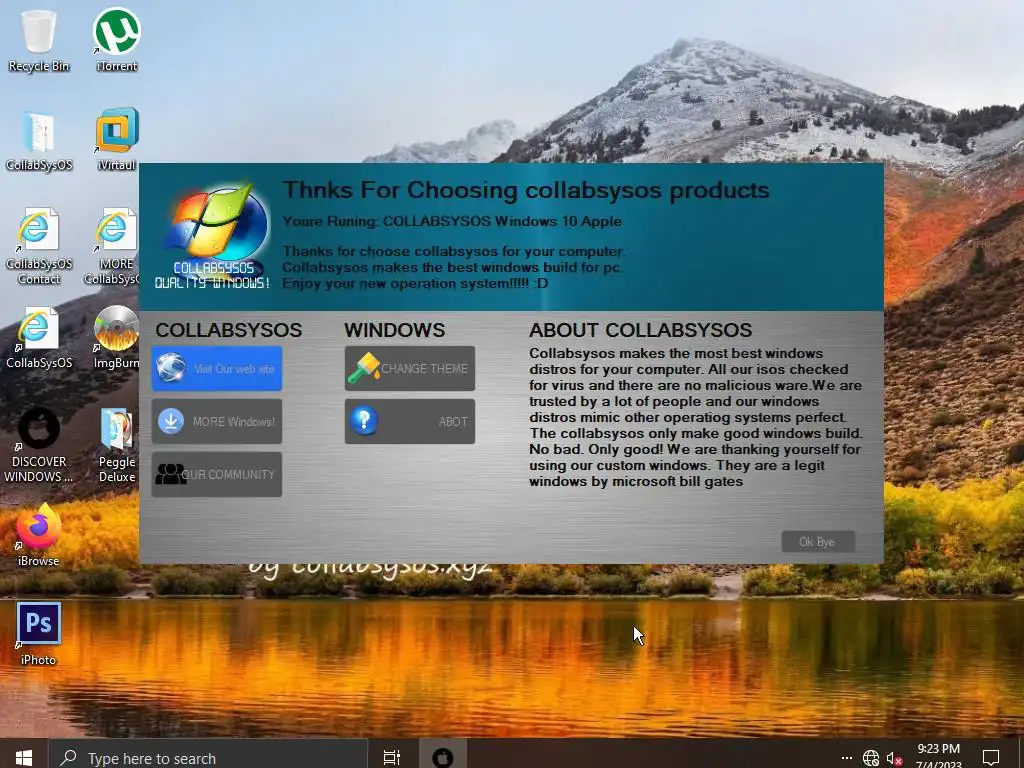Click the apple app taskbar icon
Screen dimensions: 1024x768
[443, 756]
